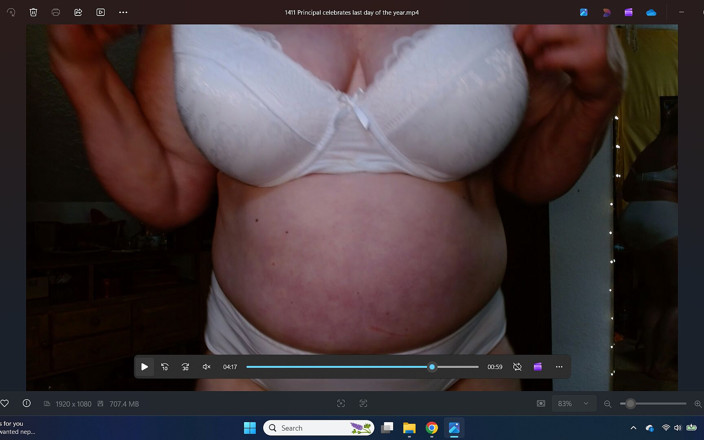Click the play button in video controls
Viewport: 704px width, 440px height.
145,367
